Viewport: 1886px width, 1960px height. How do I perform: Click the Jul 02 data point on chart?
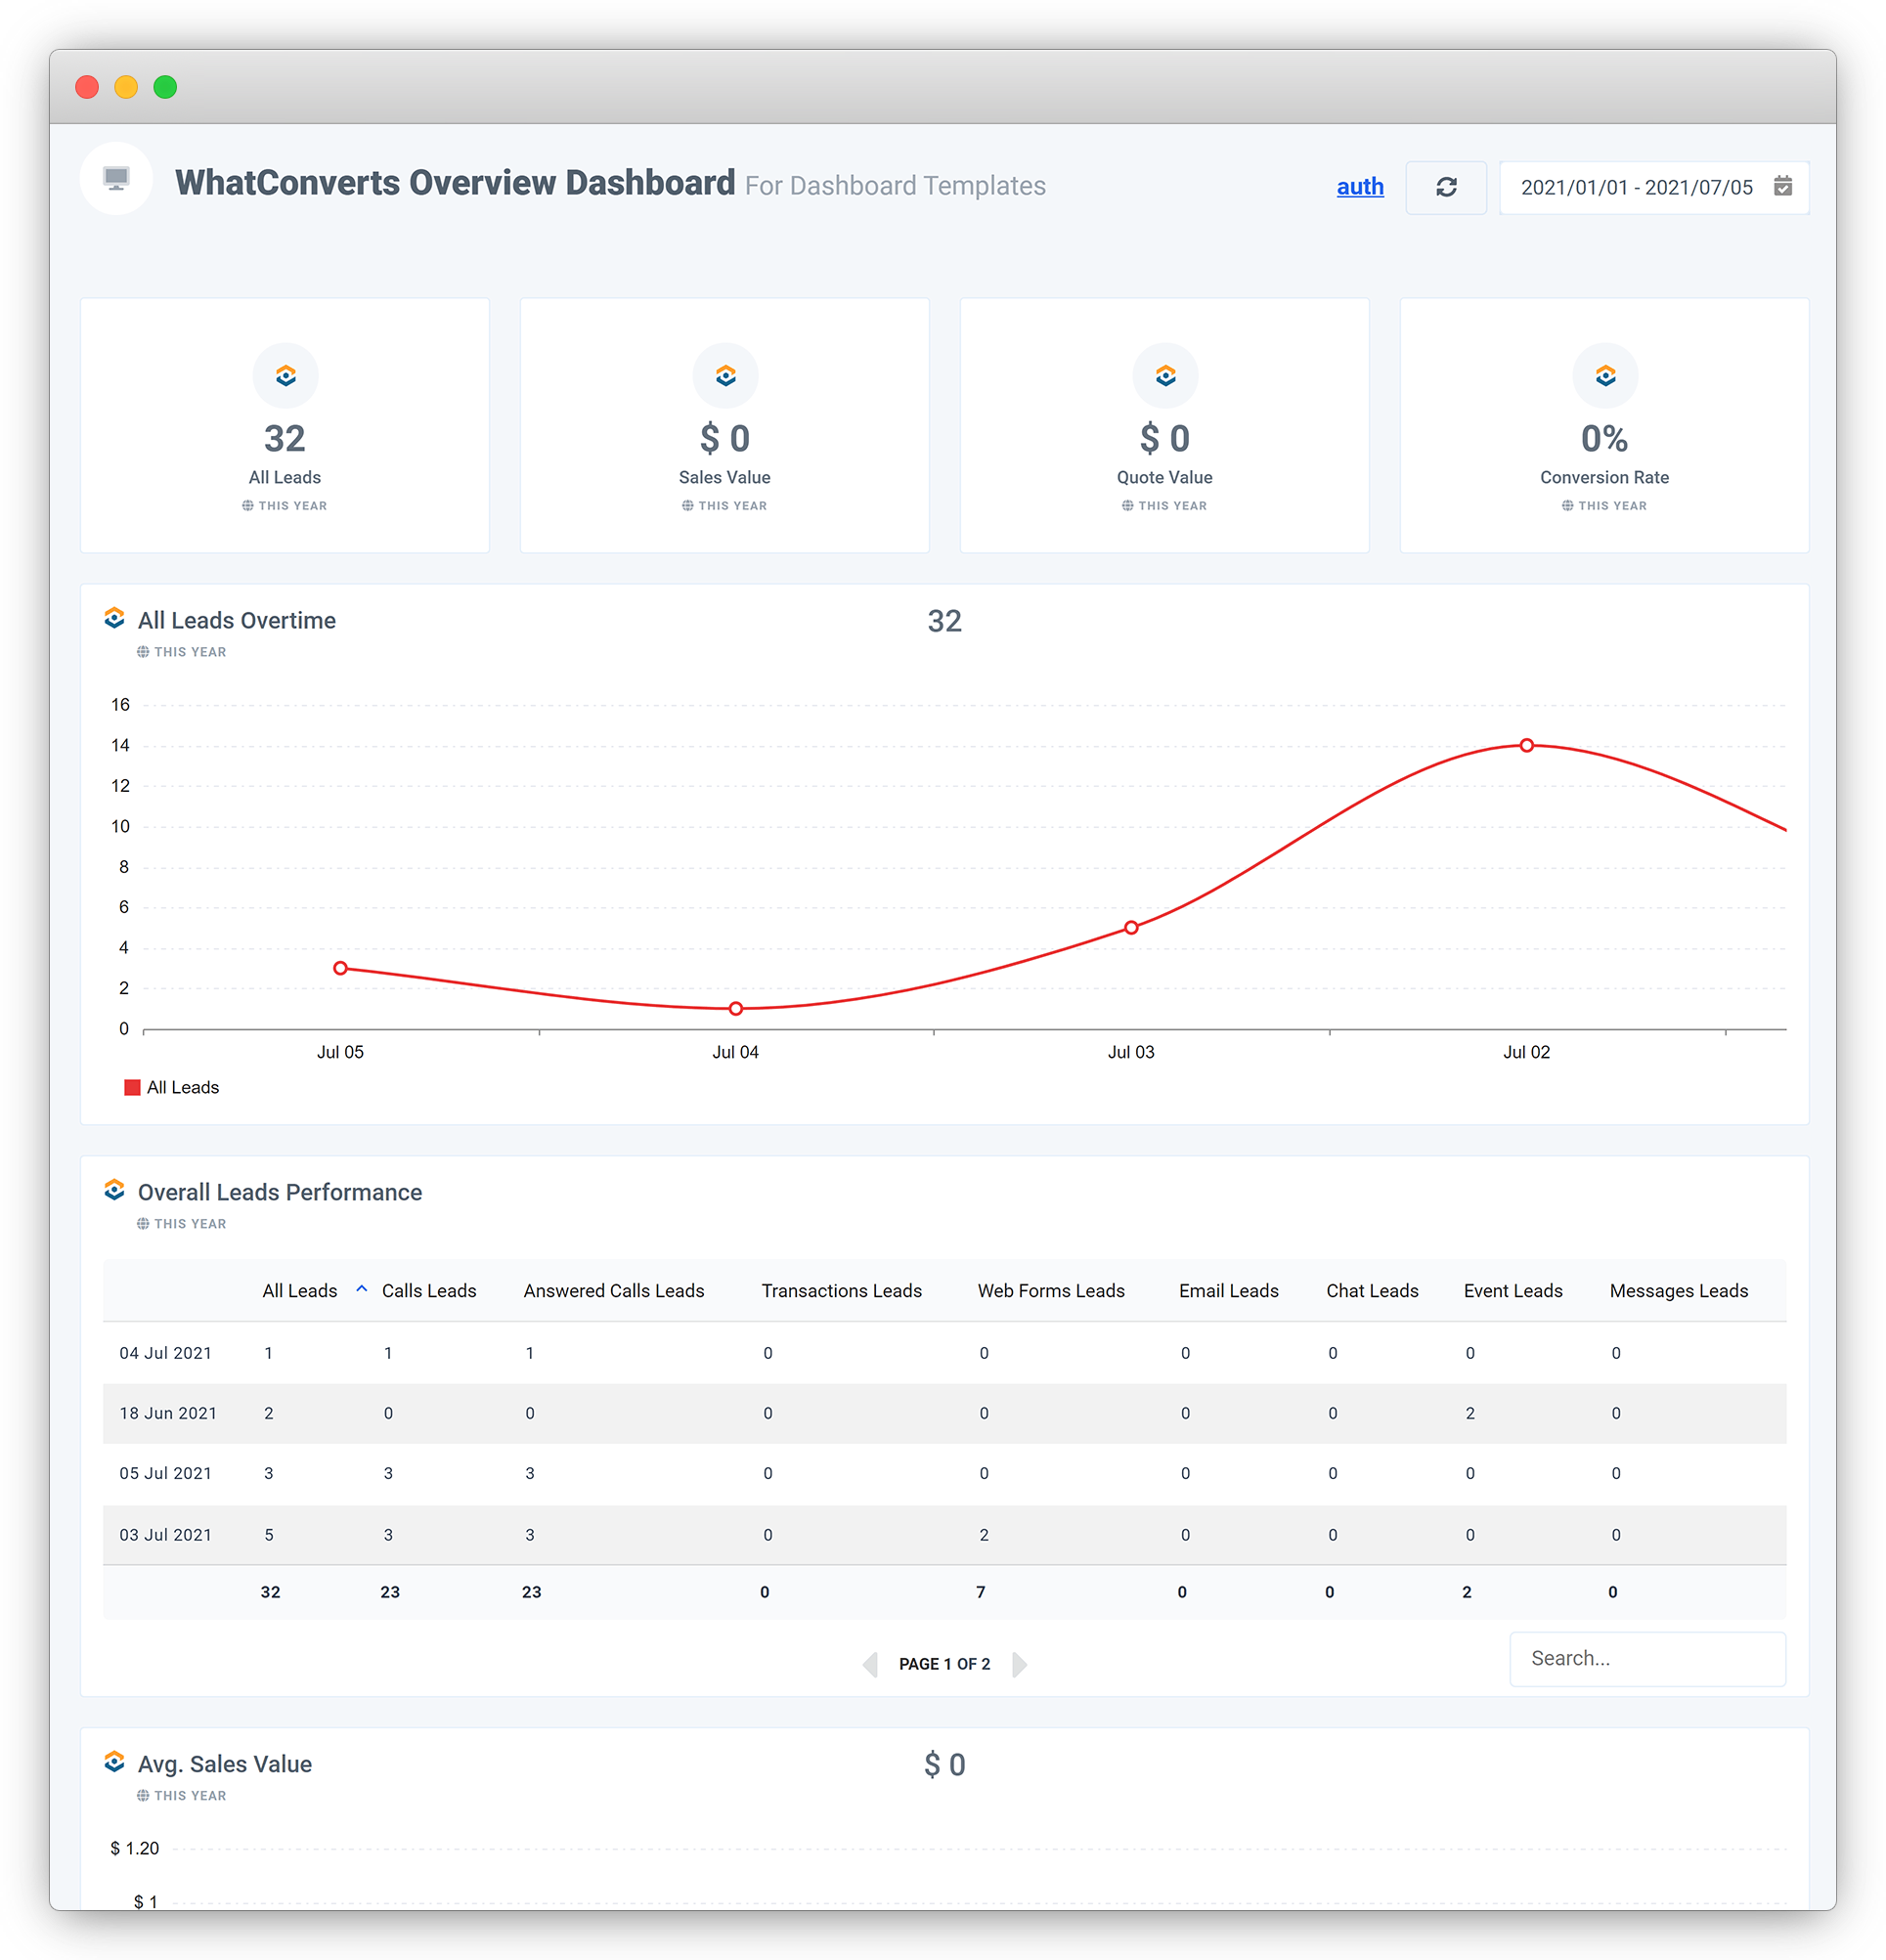[x=1526, y=745]
